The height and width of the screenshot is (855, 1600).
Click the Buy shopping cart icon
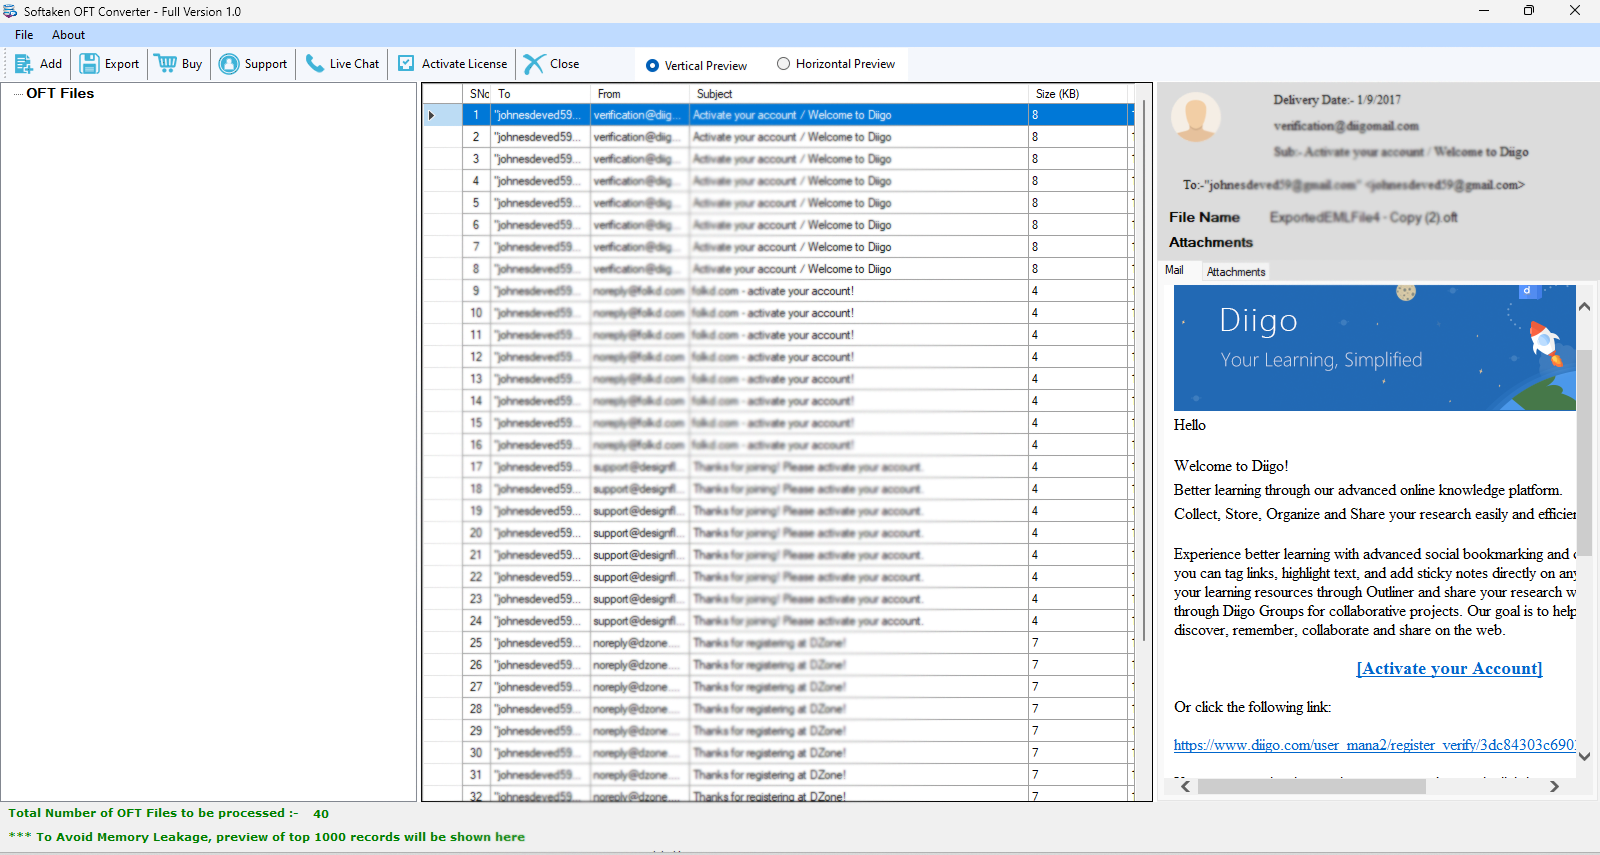coord(166,64)
